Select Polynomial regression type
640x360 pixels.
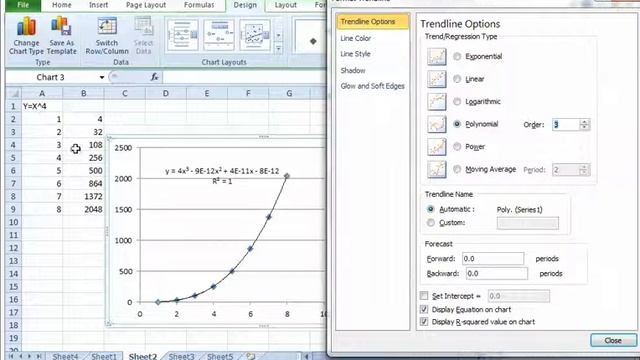[x=457, y=124]
